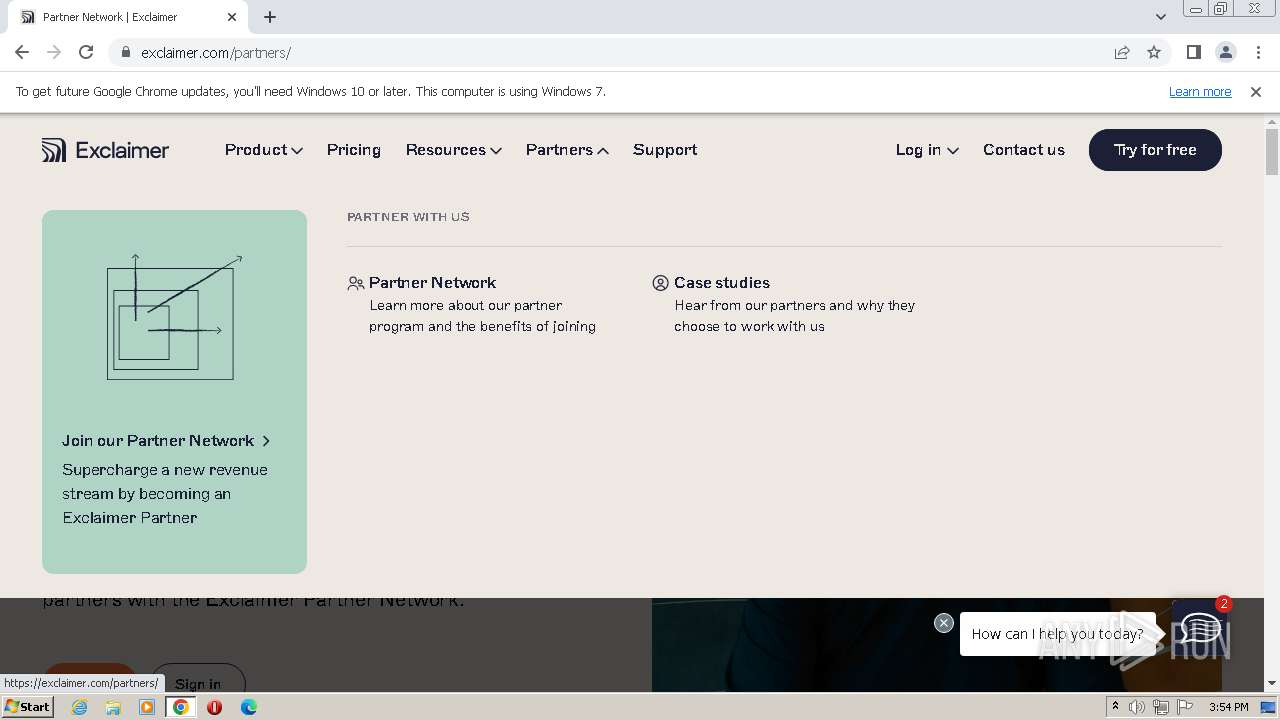Open Partner Network menu item
1280x720 pixels.
coord(432,283)
